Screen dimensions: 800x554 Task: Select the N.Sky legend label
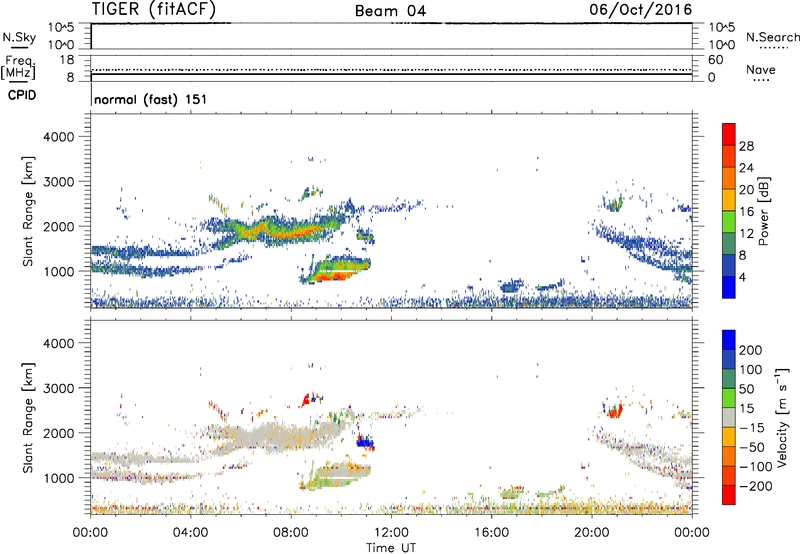point(19,37)
